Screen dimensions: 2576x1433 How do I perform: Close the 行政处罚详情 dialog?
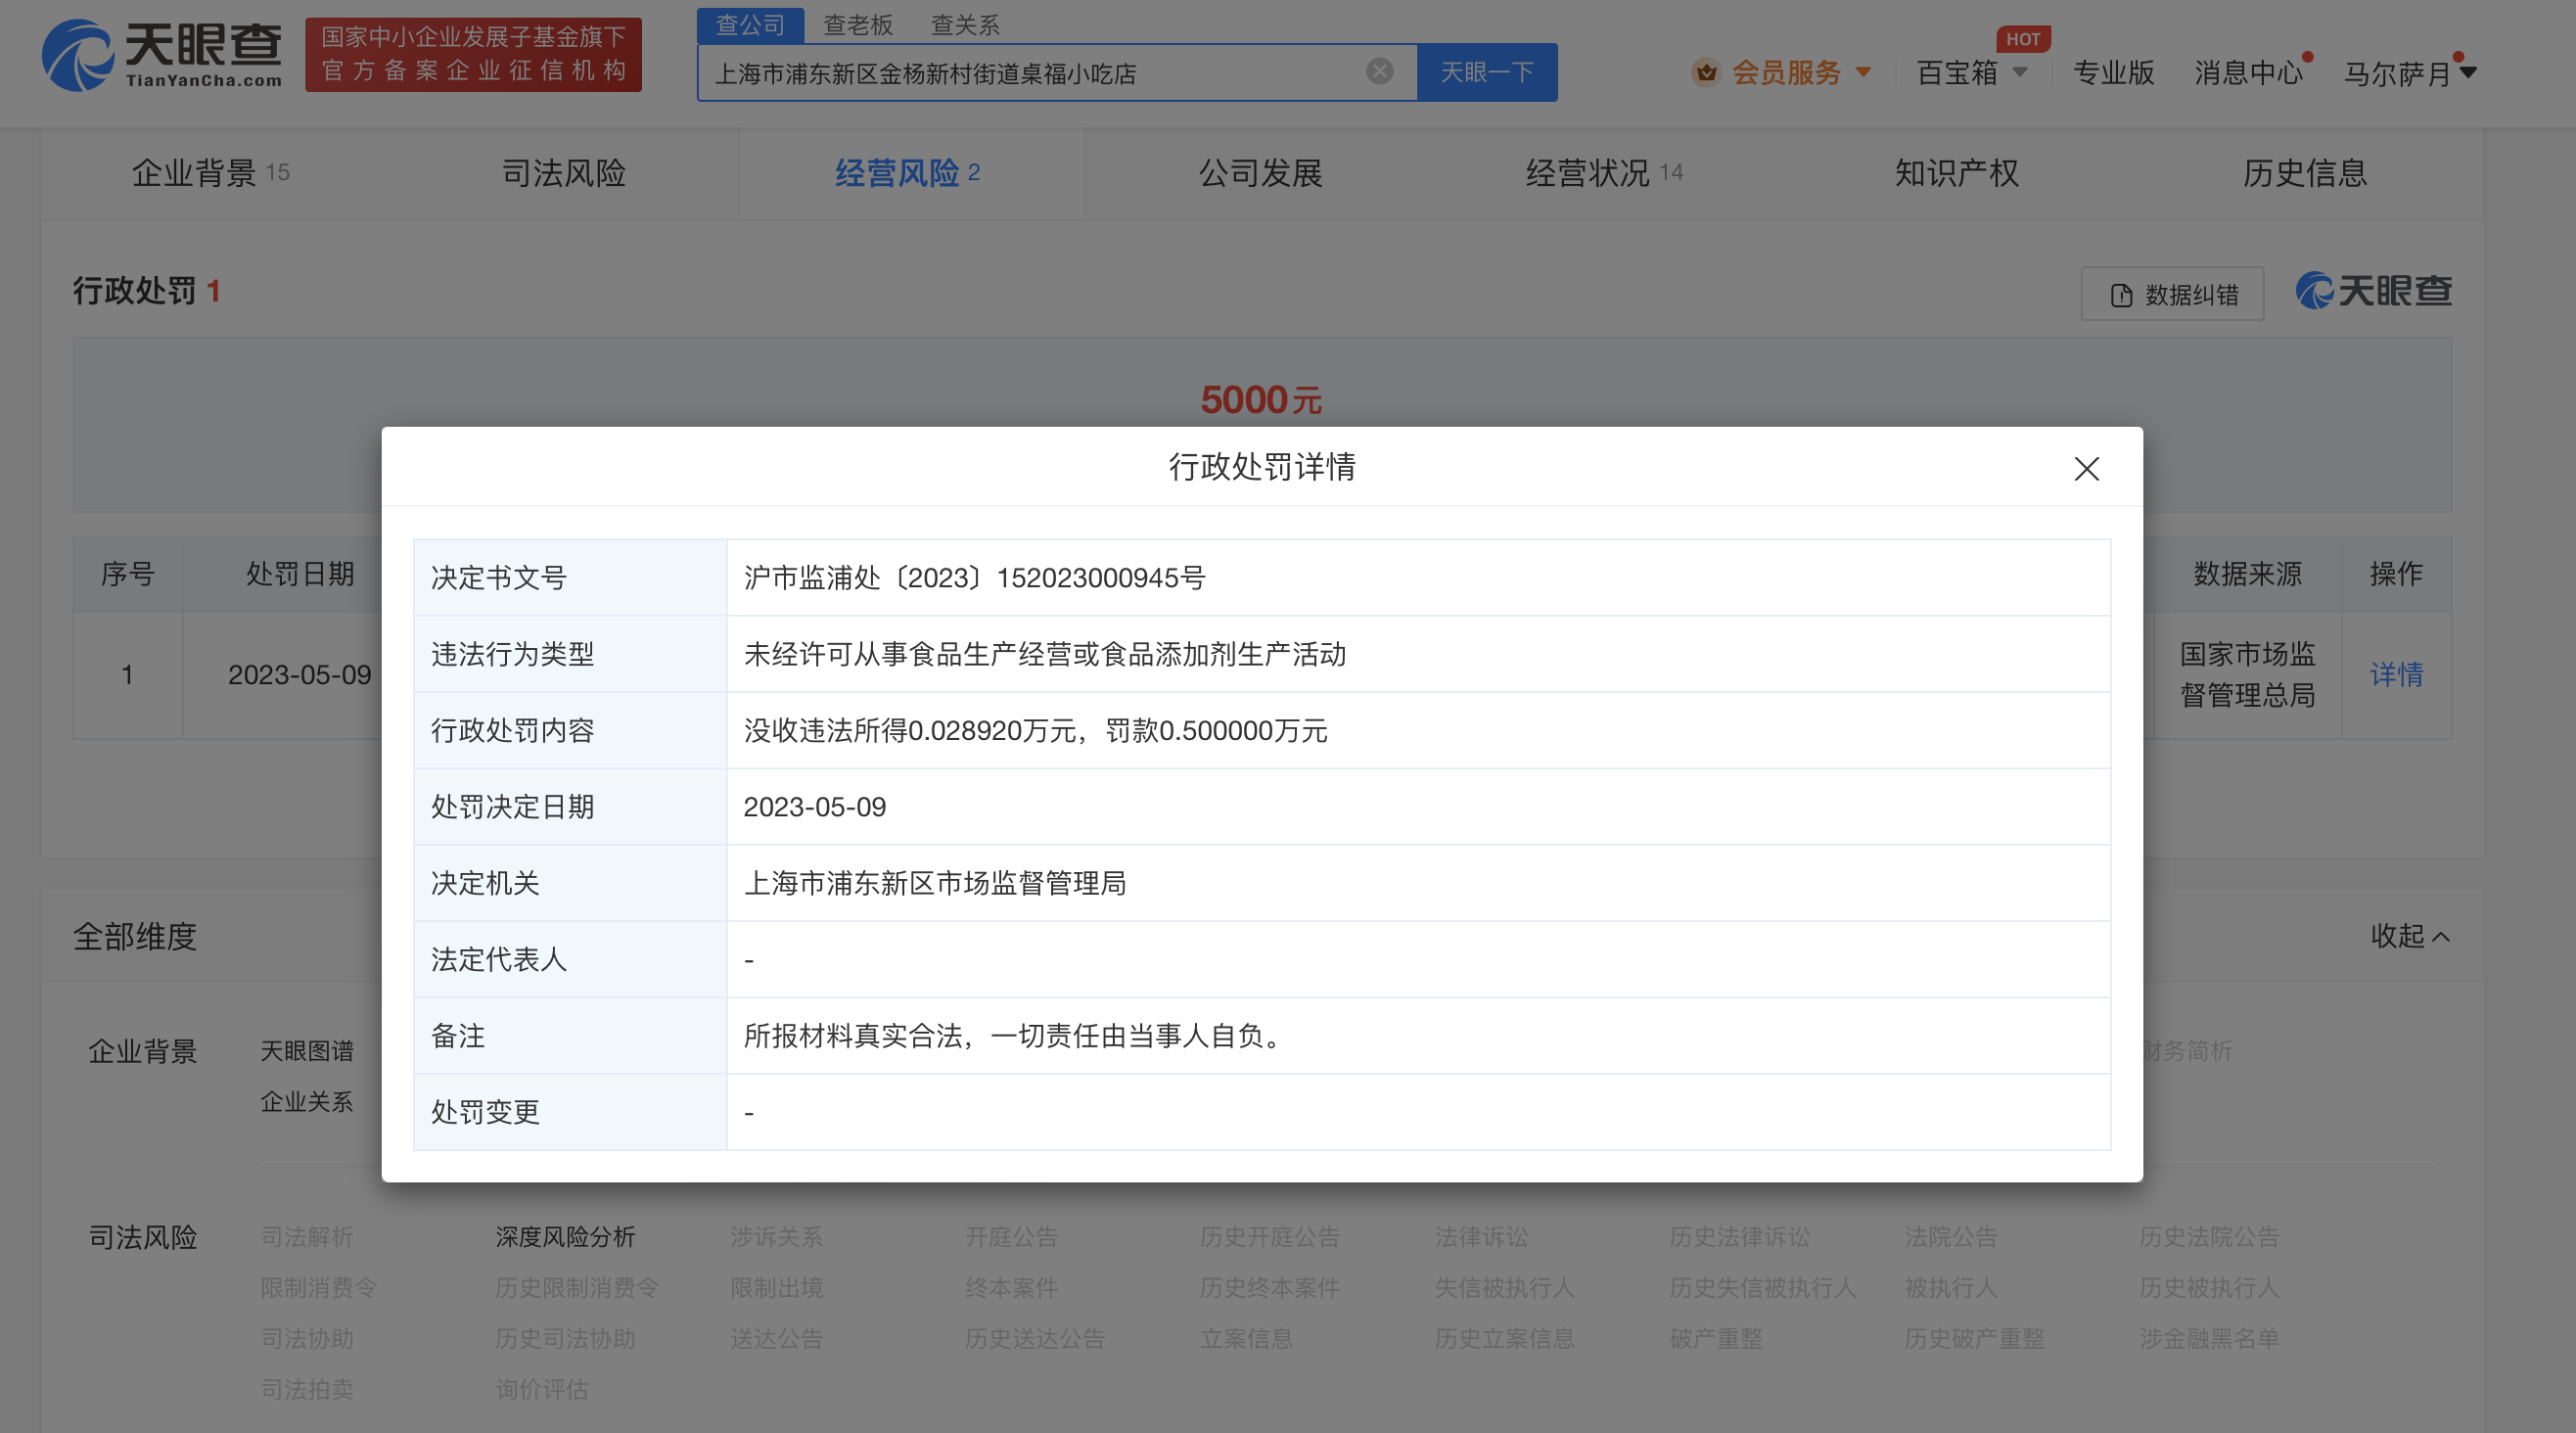point(2086,469)
